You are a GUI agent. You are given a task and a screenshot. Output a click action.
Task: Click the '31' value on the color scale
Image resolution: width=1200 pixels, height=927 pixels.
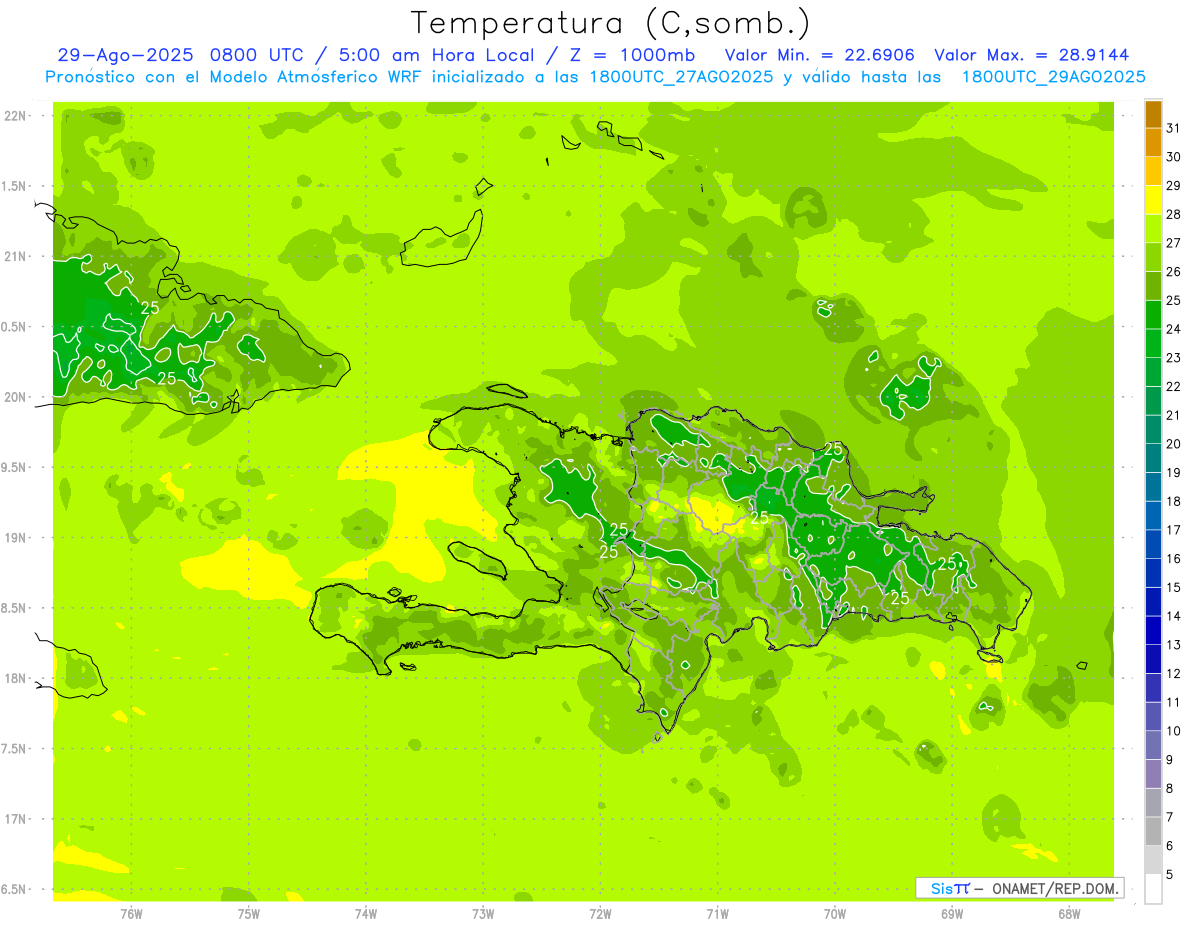click(1174, 128)
